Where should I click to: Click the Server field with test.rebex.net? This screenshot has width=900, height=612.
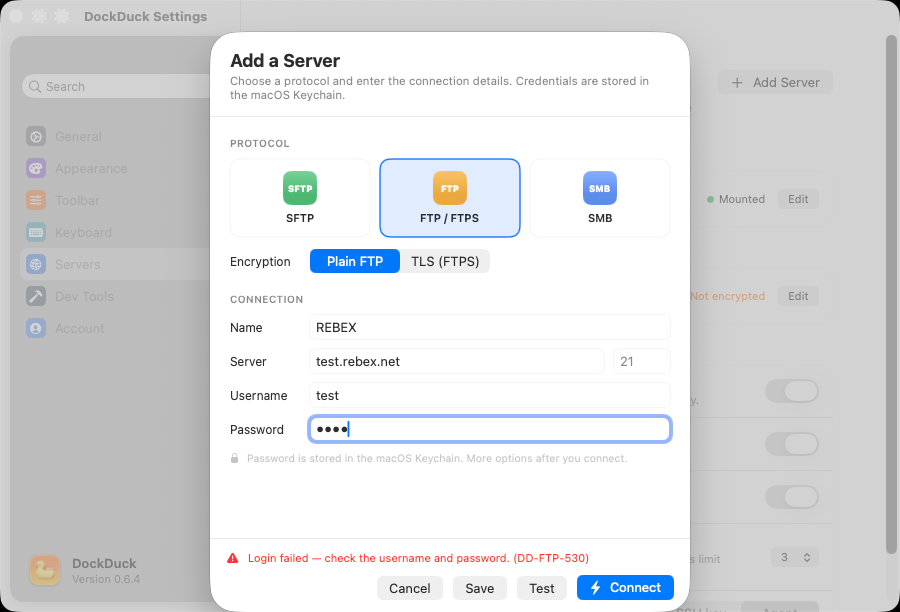click(456, 361)
